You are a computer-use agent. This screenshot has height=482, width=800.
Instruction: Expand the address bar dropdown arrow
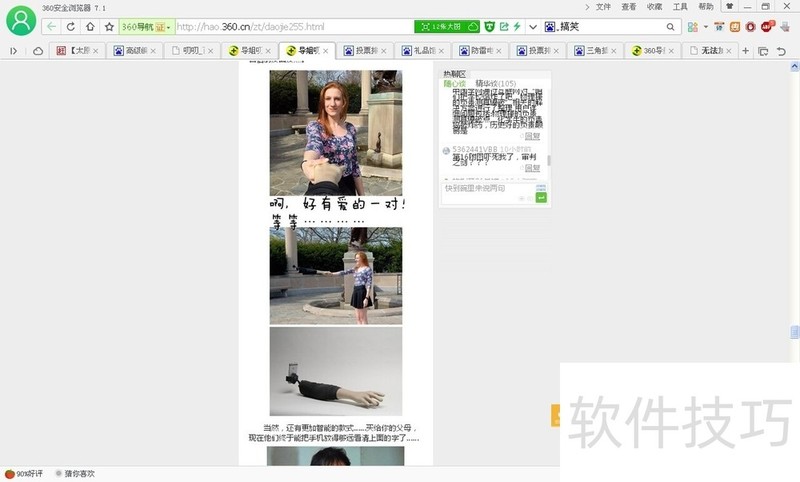(x=533, y=26)
